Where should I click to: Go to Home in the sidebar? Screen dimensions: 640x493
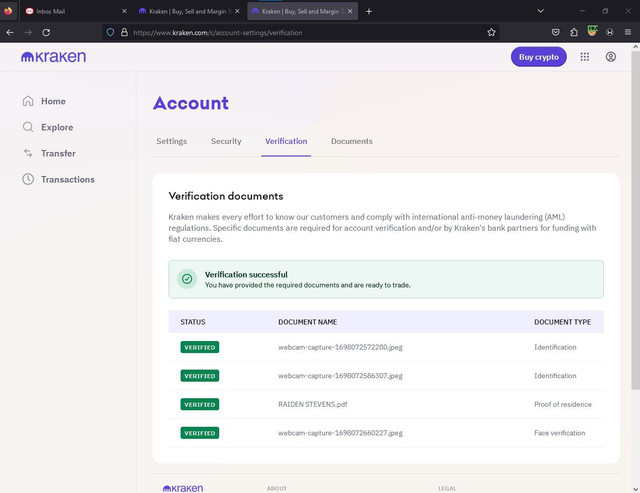click(x=53, y=101)
